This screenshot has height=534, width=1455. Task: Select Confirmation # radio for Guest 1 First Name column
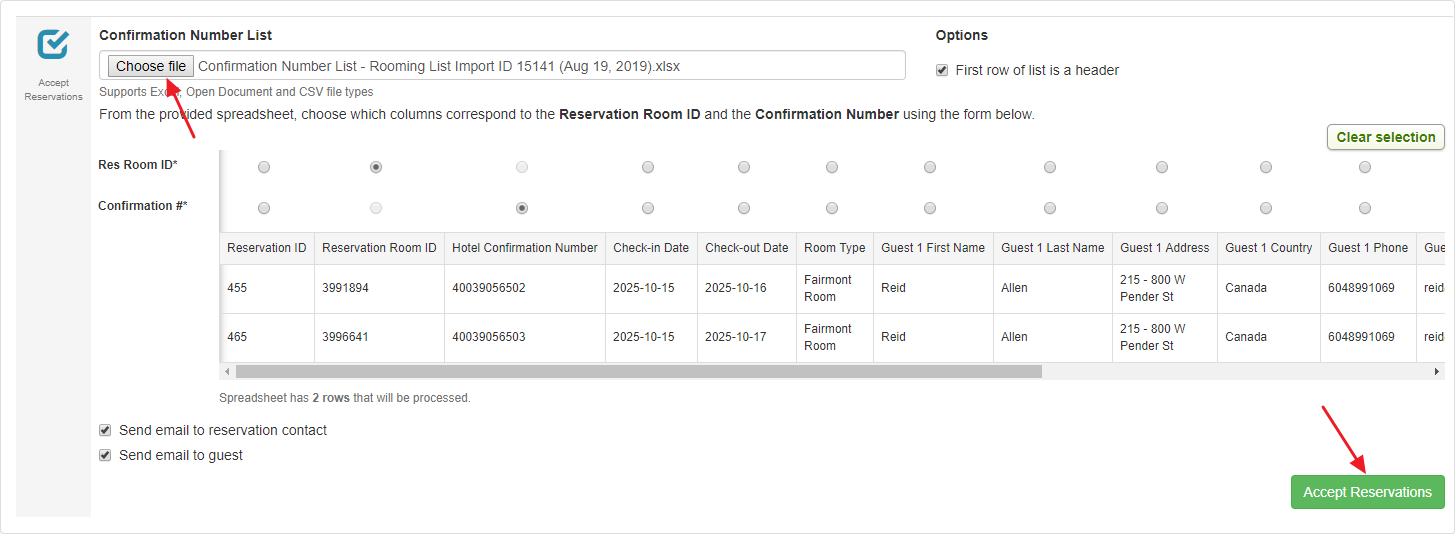coord(930,208)
